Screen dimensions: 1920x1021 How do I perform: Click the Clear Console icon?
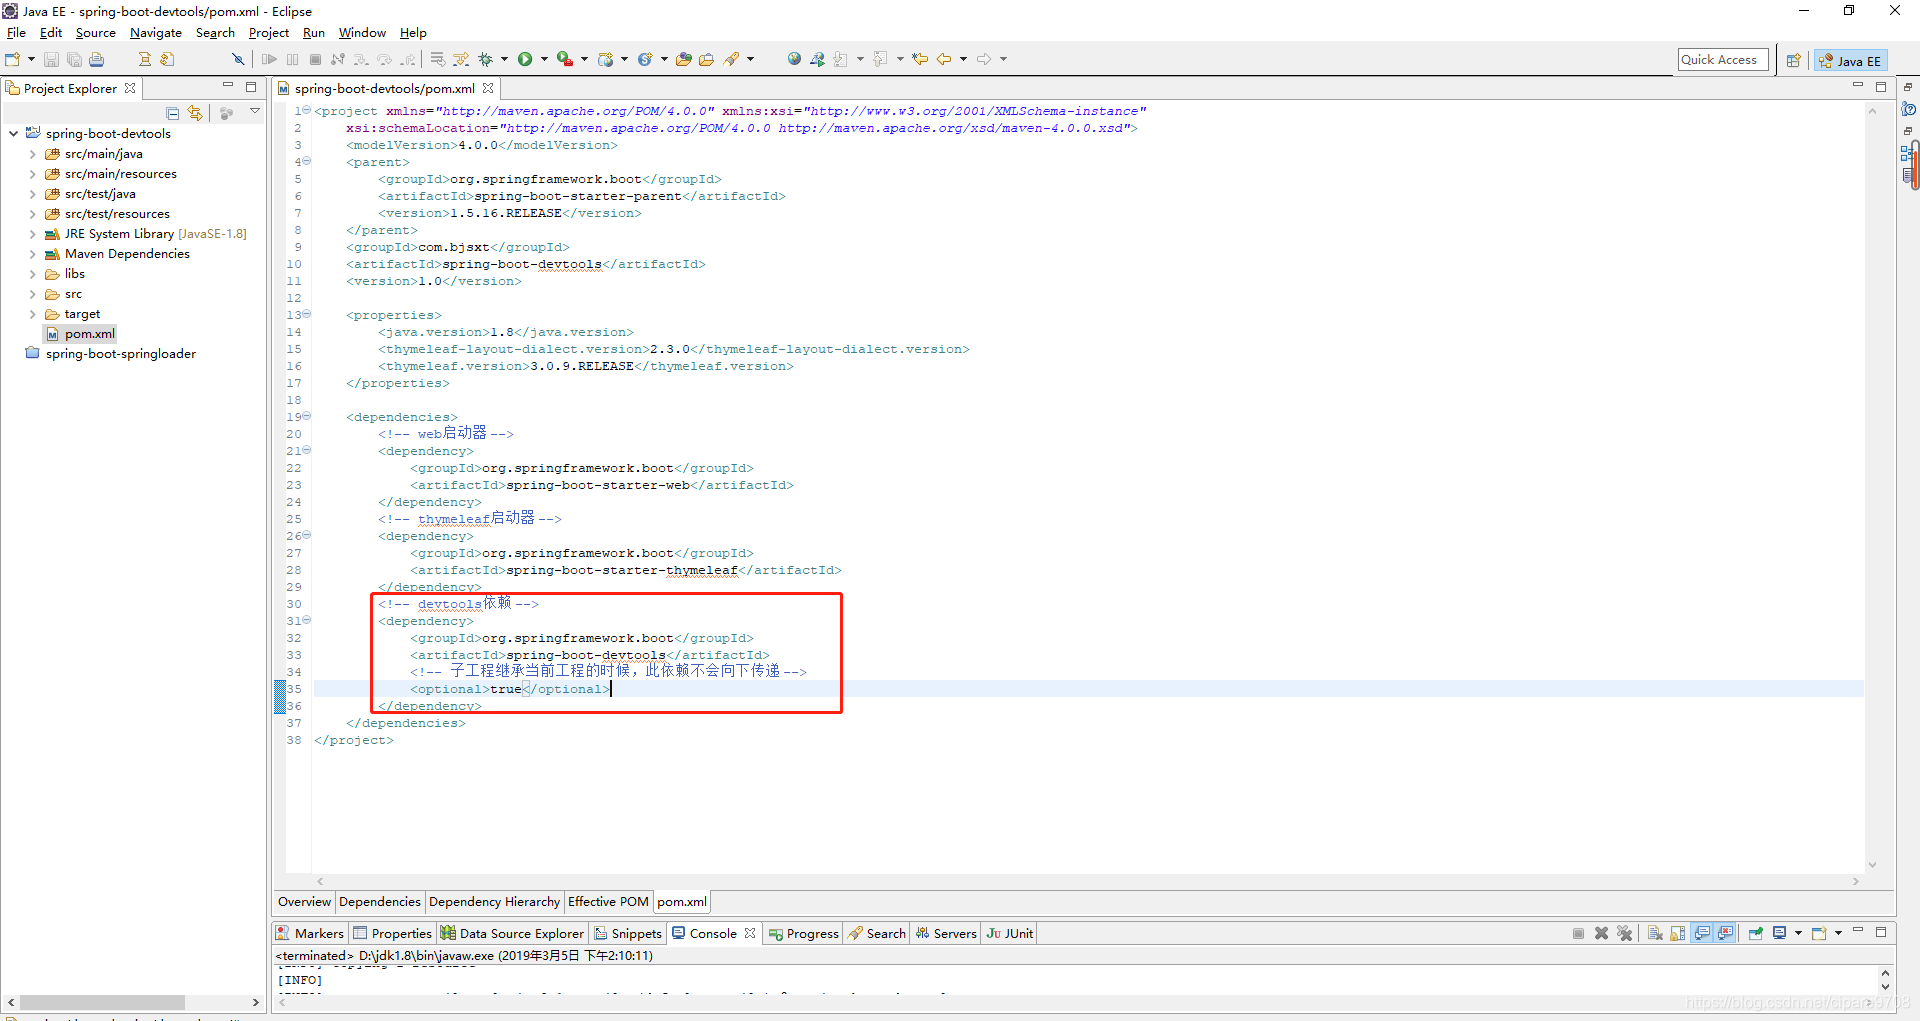[1655, 933]
